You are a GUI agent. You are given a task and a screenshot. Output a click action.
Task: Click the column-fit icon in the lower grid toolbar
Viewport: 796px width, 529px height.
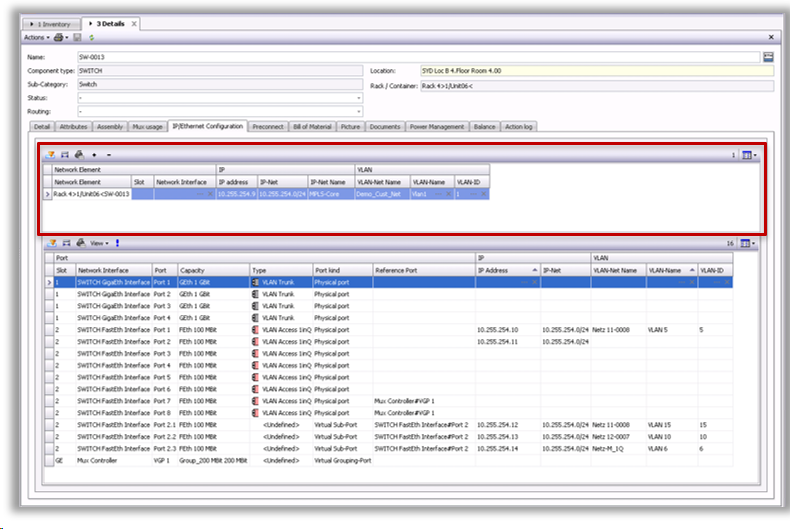(67, 243)
